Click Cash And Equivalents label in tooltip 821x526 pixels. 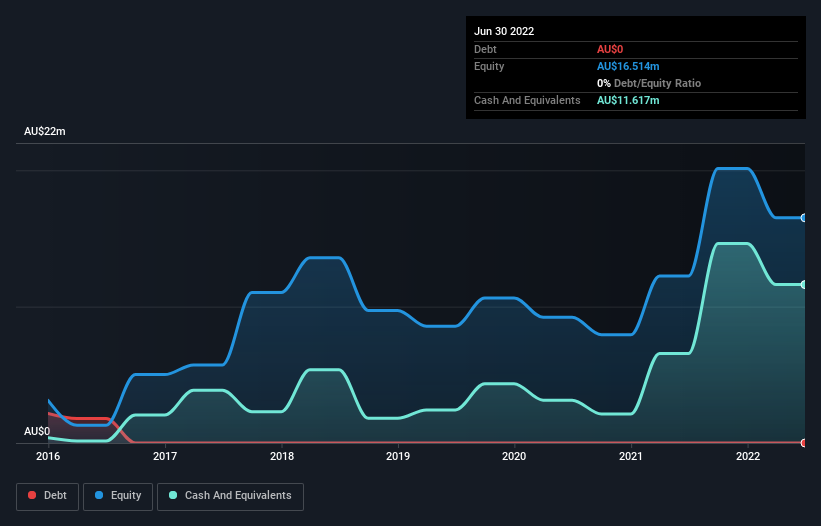coord(527,100)
